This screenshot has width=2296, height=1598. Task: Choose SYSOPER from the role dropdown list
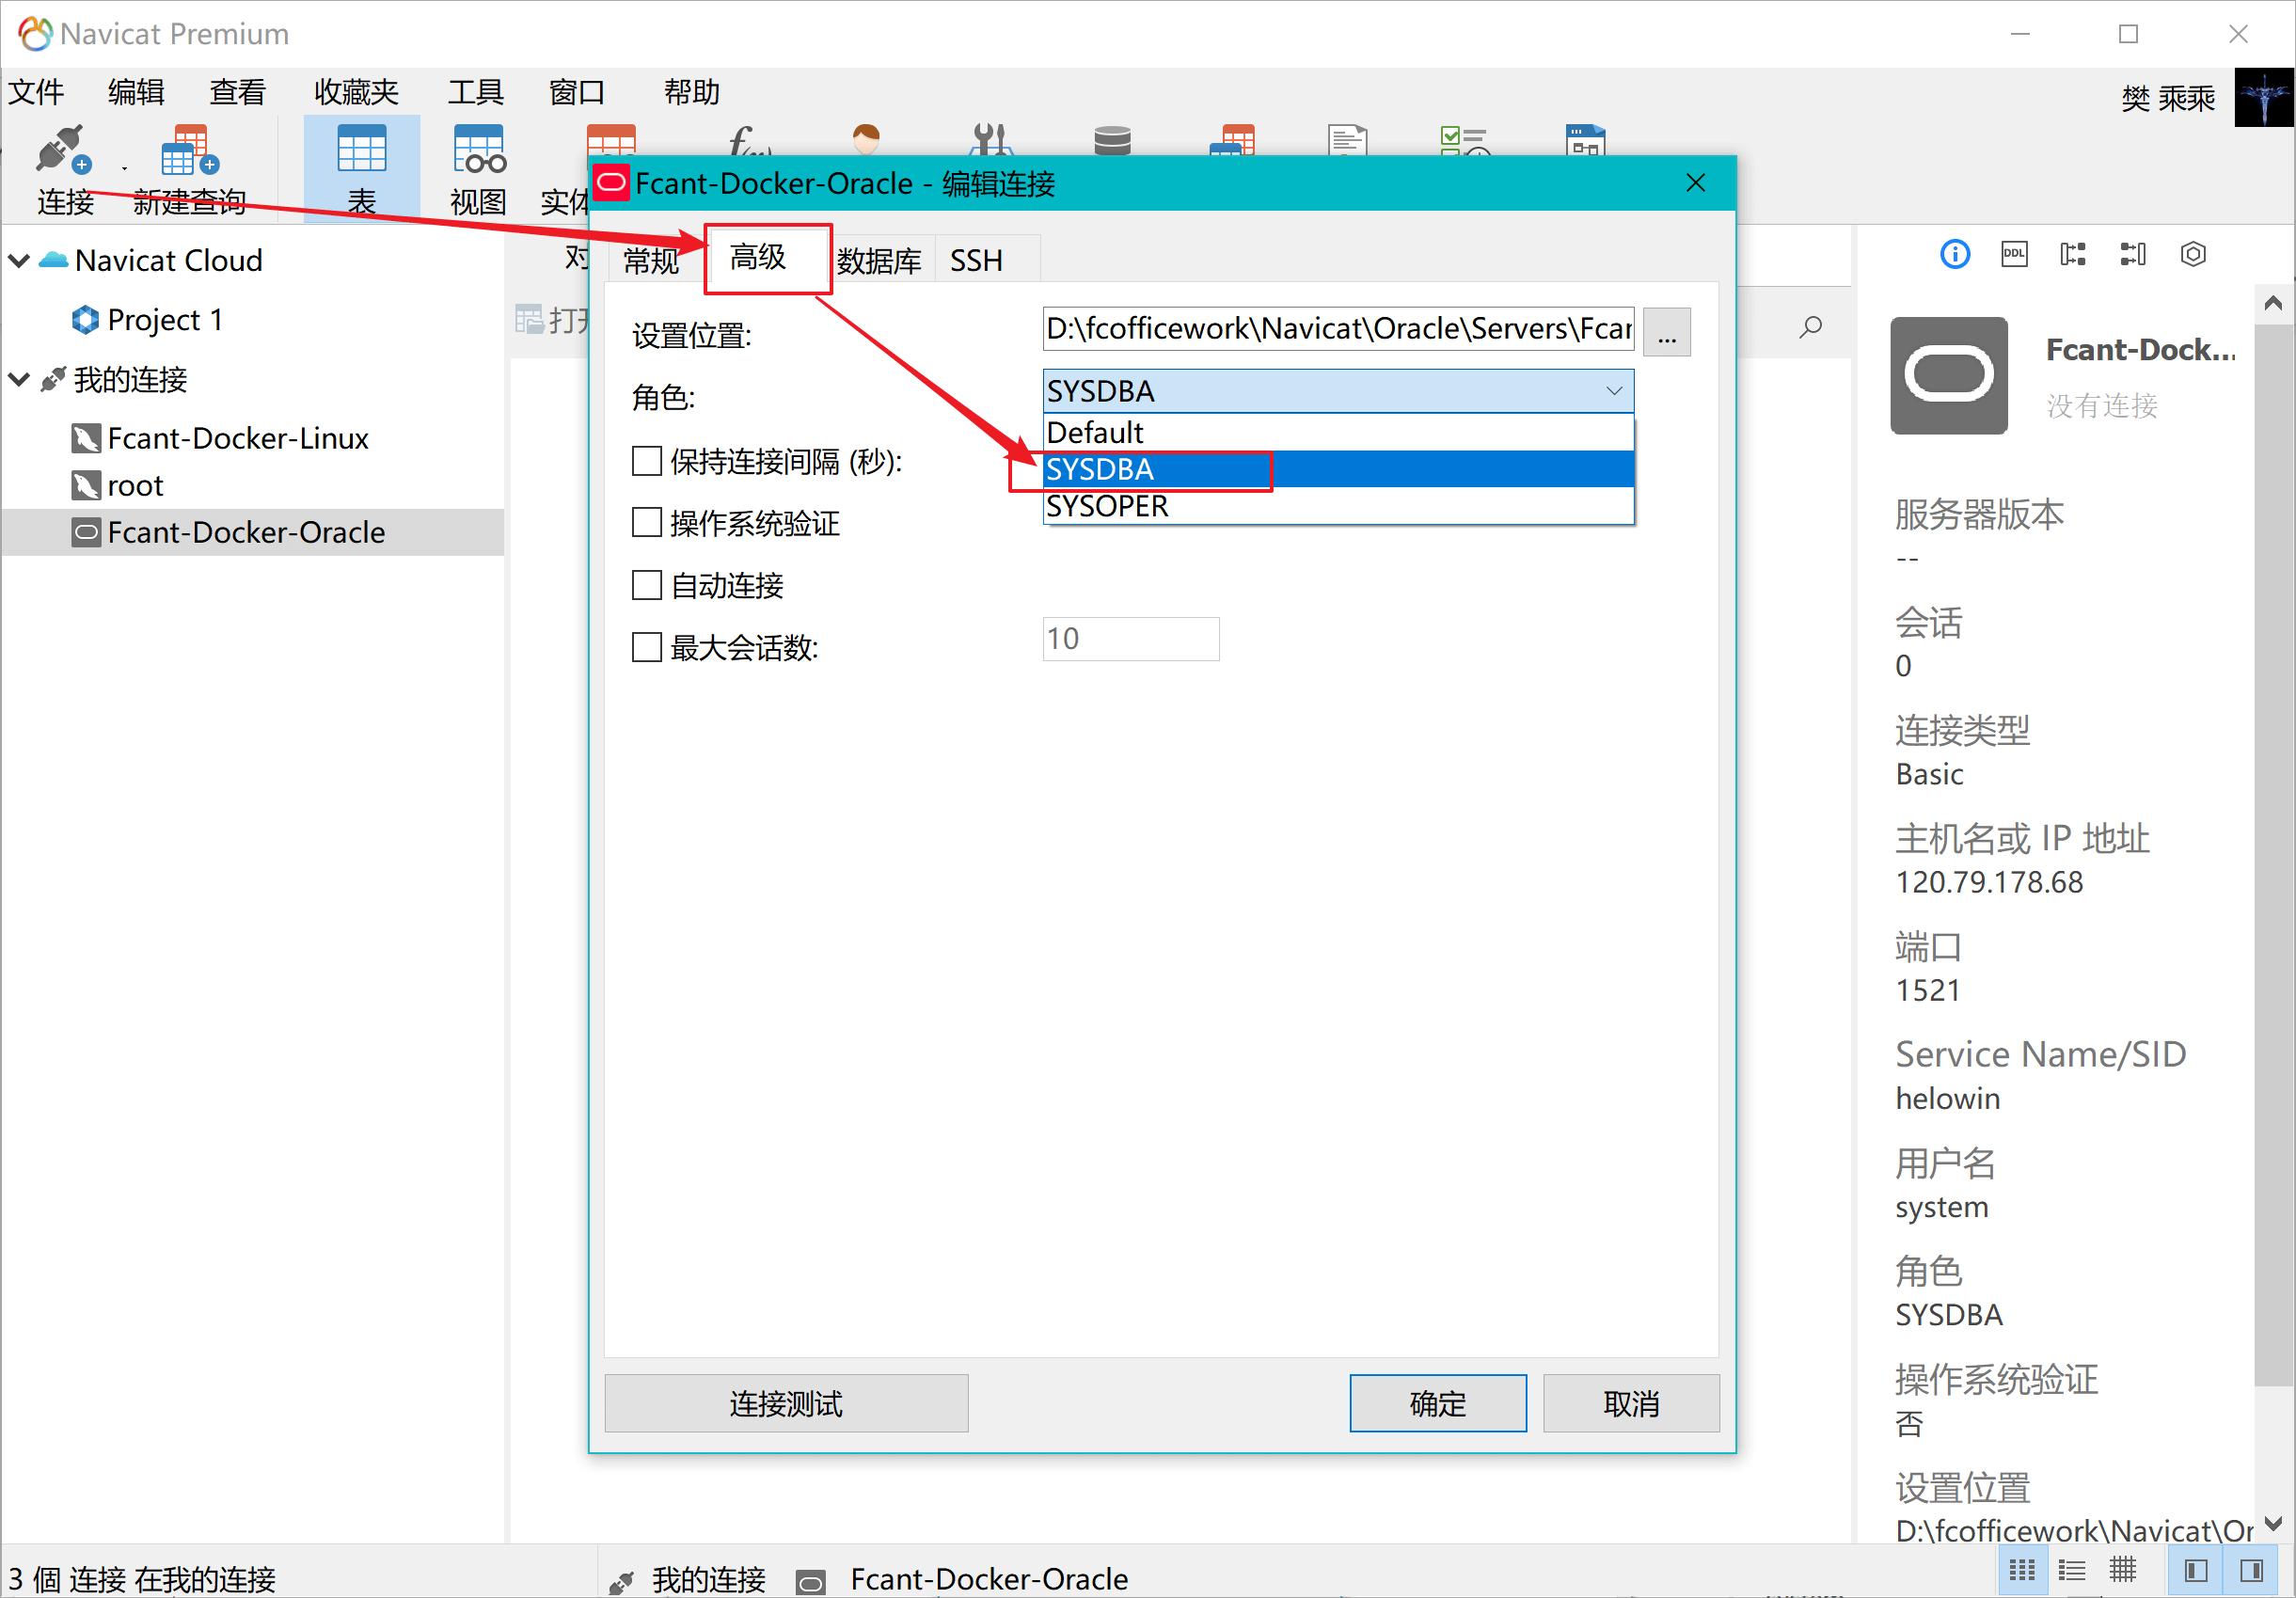point(1107,507)
